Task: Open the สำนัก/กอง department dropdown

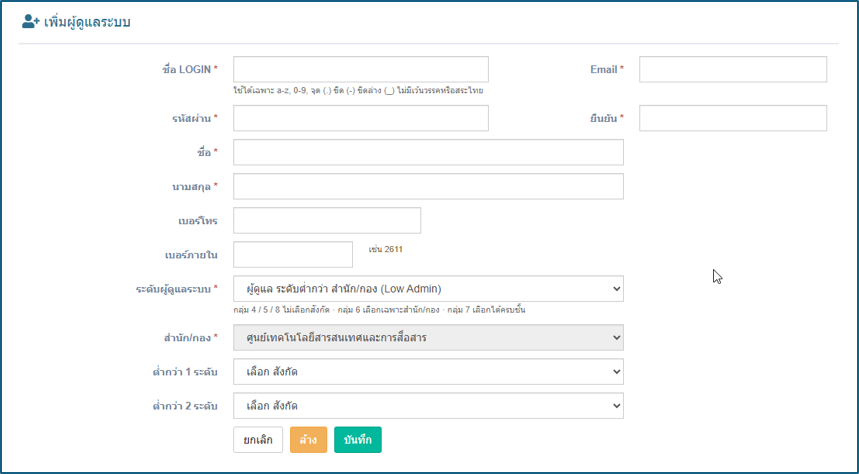Action: pos(428,338)
